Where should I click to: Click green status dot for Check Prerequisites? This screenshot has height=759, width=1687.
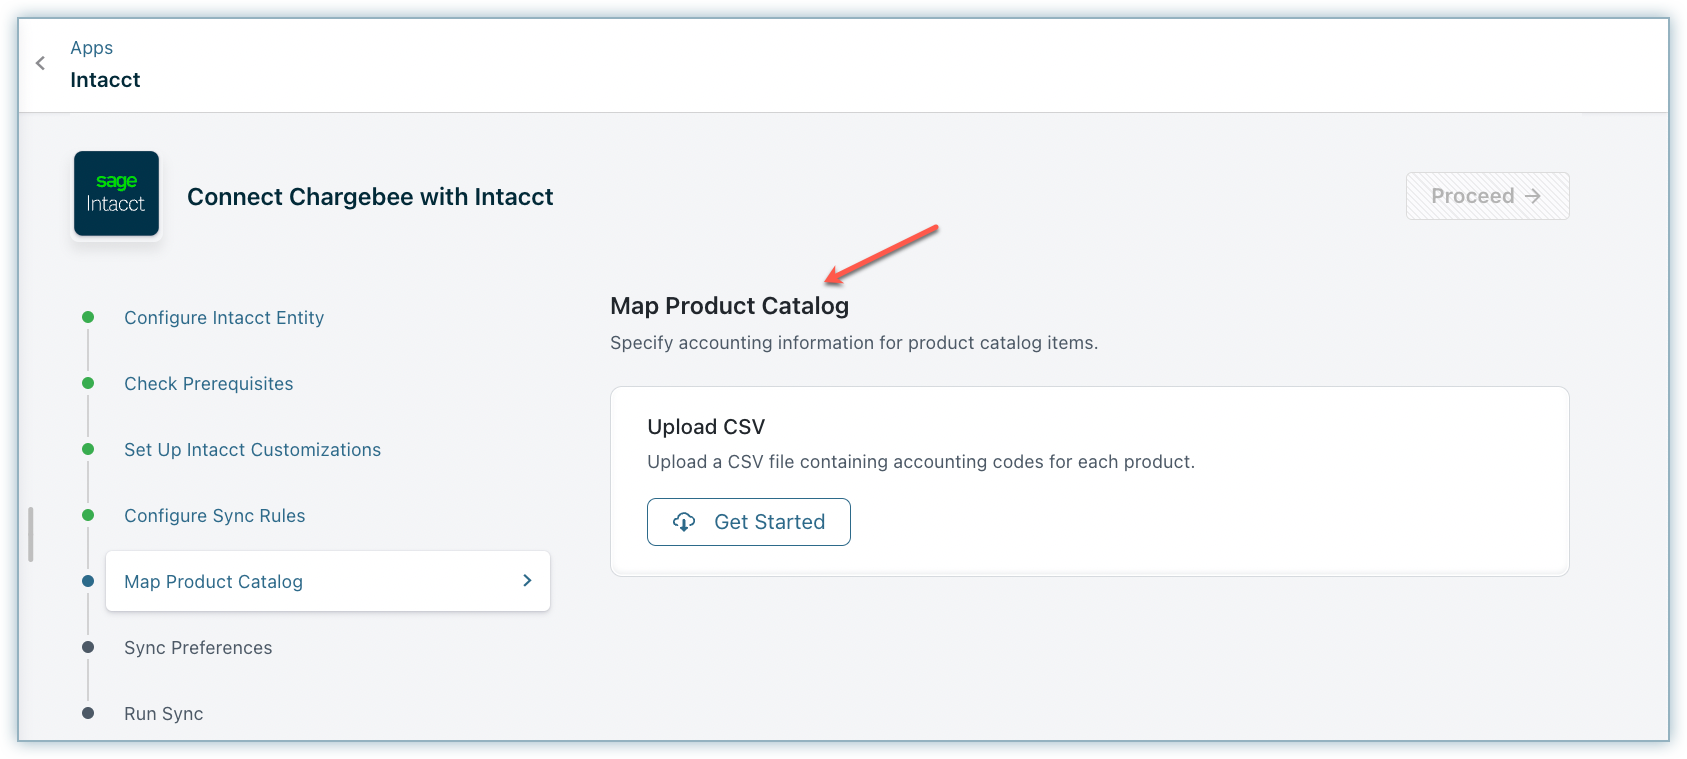point(88,383)
